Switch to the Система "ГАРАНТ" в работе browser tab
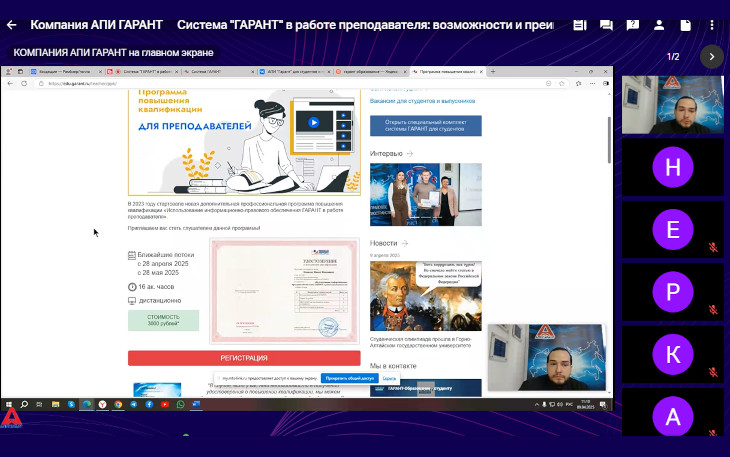 pos(142,72)
